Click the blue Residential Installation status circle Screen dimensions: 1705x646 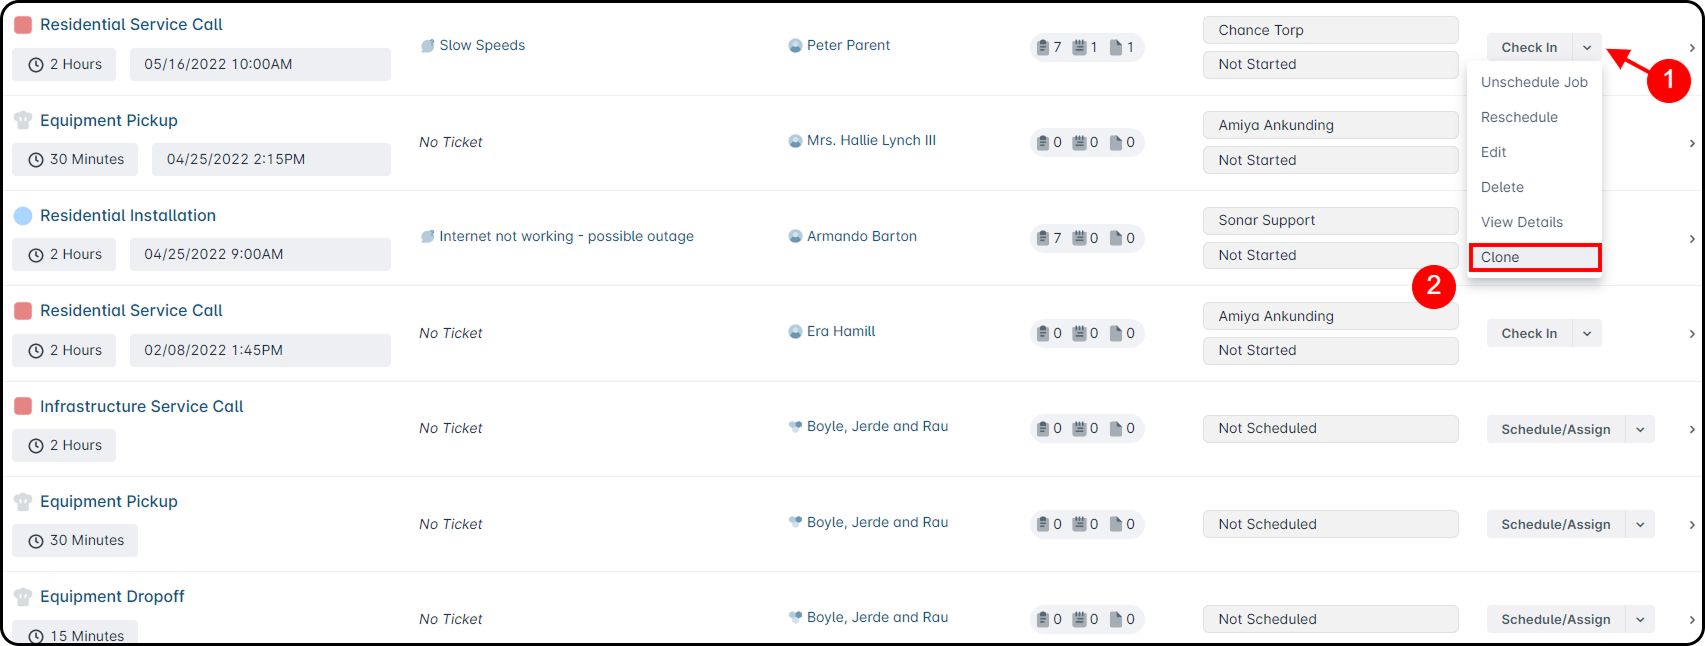tap(23, 216)
